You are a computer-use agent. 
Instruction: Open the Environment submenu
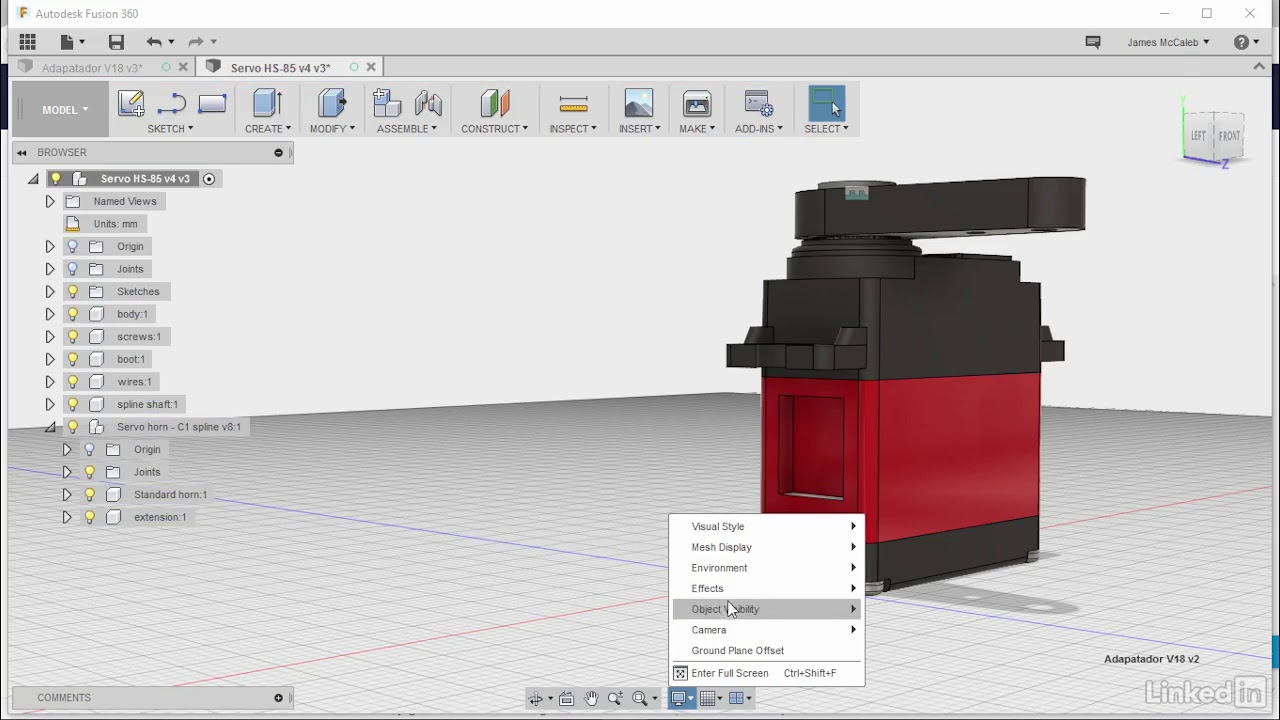pos(767,568)
